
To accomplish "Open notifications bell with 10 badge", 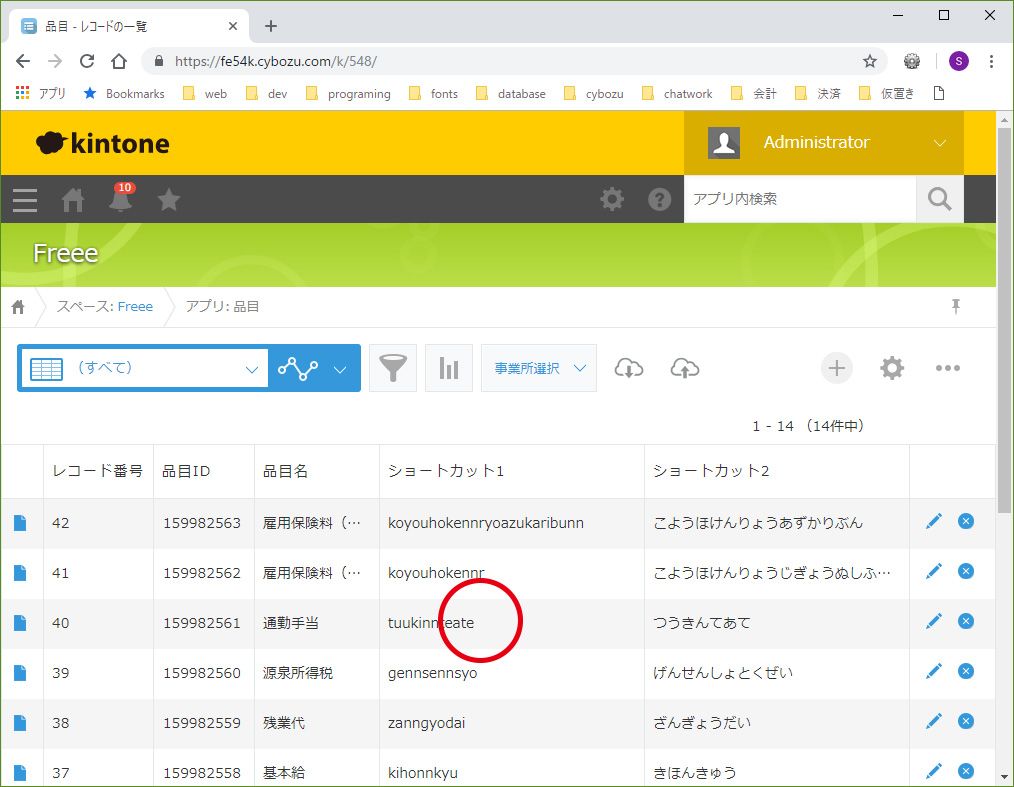I will [x=120, y=199].
